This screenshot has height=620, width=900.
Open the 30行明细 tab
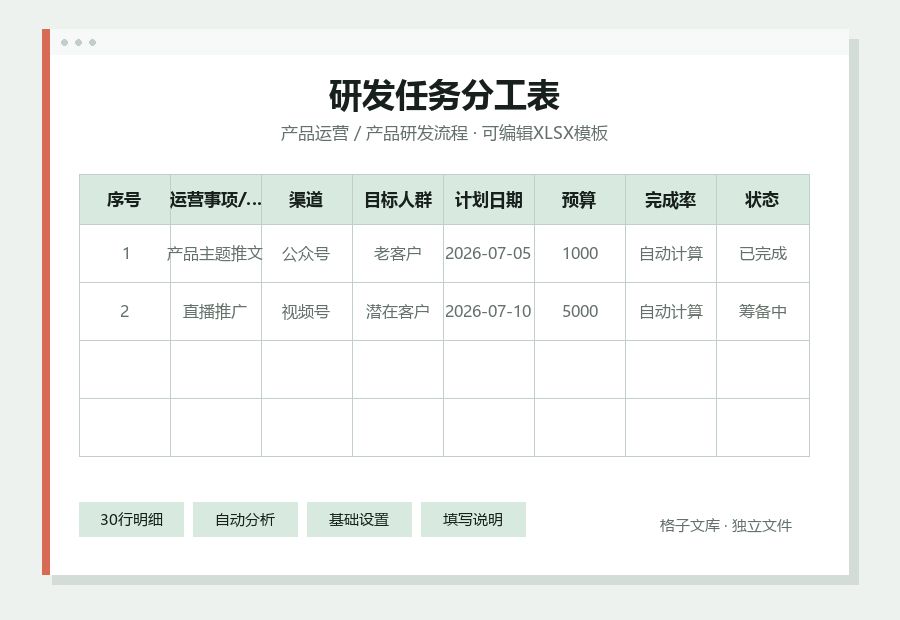(x=131, y=520)
